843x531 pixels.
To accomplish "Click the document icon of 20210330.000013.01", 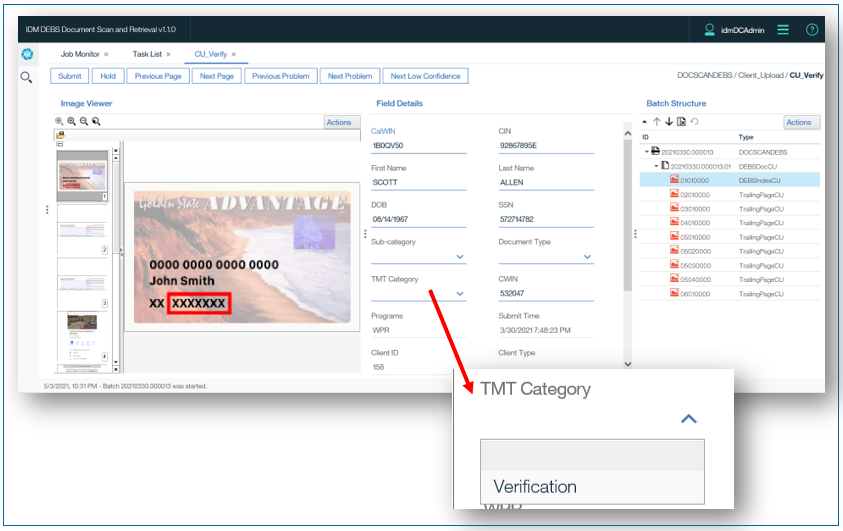I will point(665,166).
